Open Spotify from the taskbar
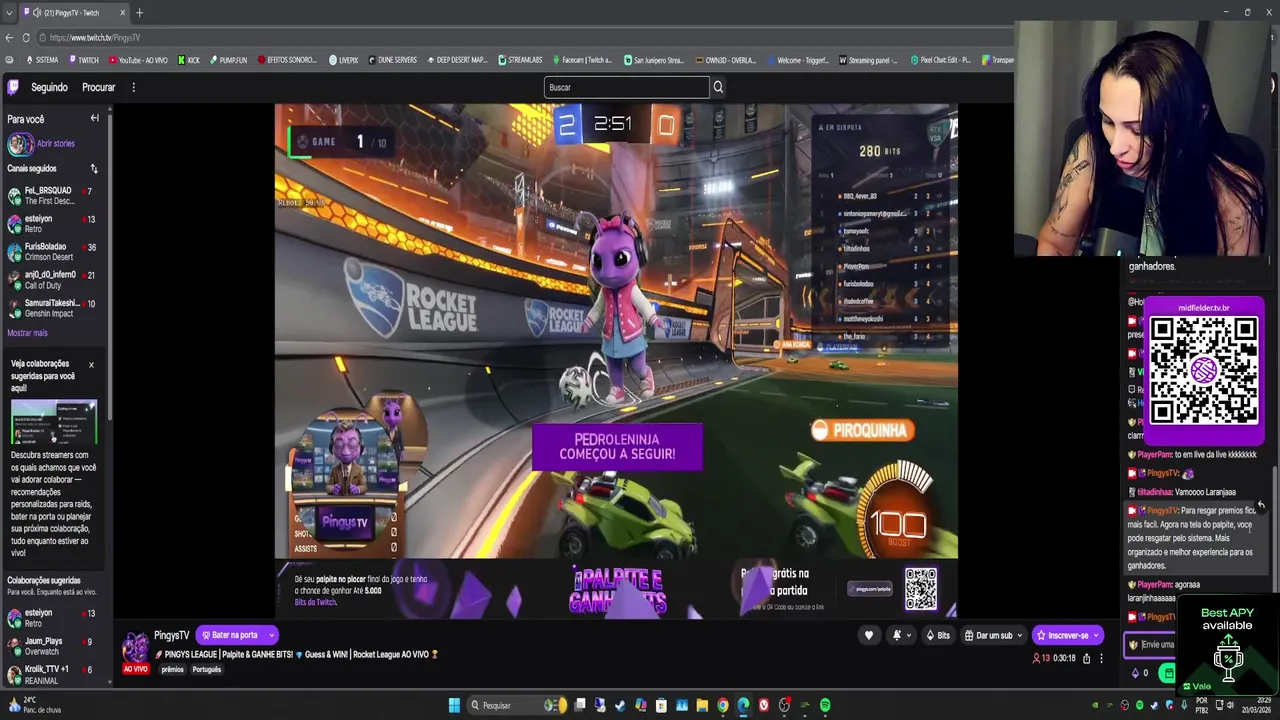The width and height of the screenshot is (1280, 720). tap(825, 705)
